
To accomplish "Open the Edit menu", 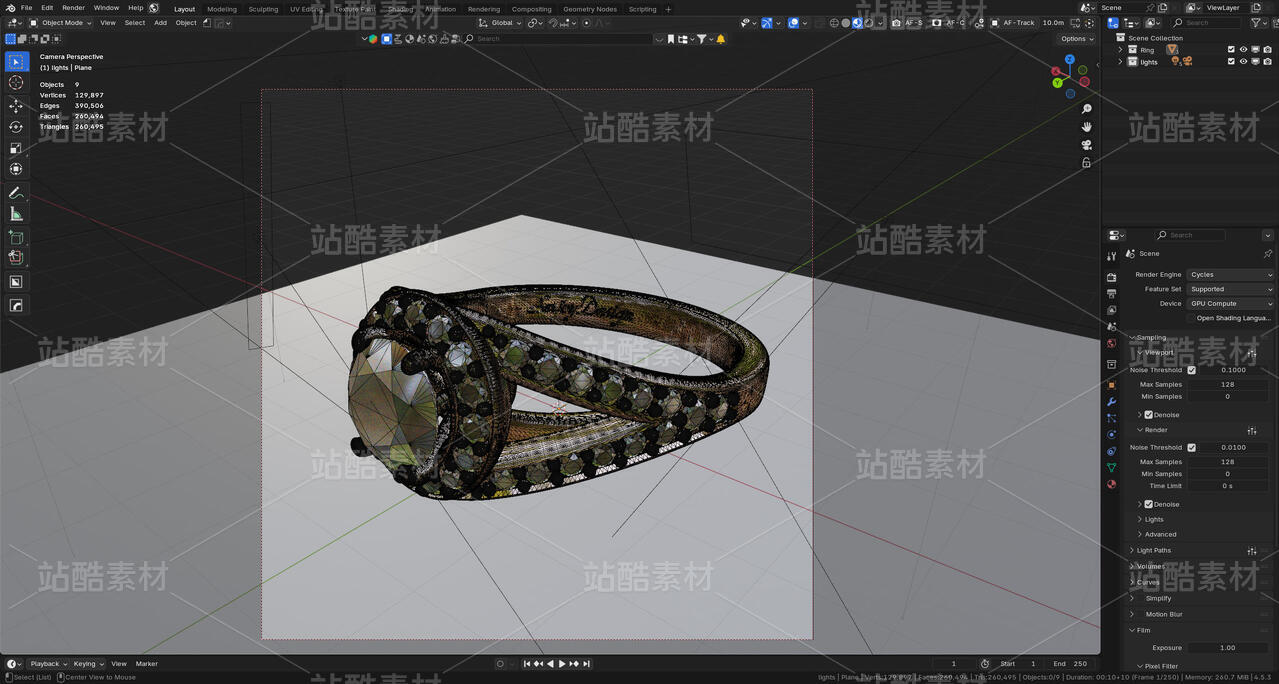I will [47, 8].
